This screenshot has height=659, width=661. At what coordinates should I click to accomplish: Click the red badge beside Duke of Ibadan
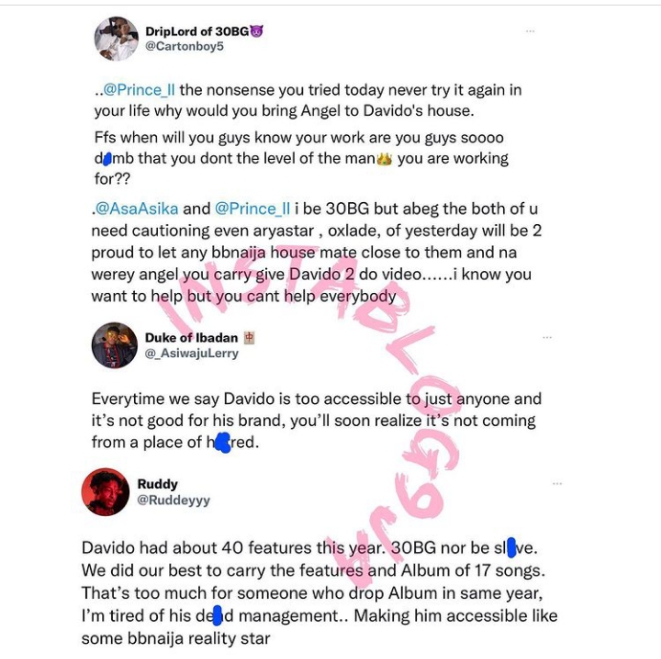[x=249, y=338]
